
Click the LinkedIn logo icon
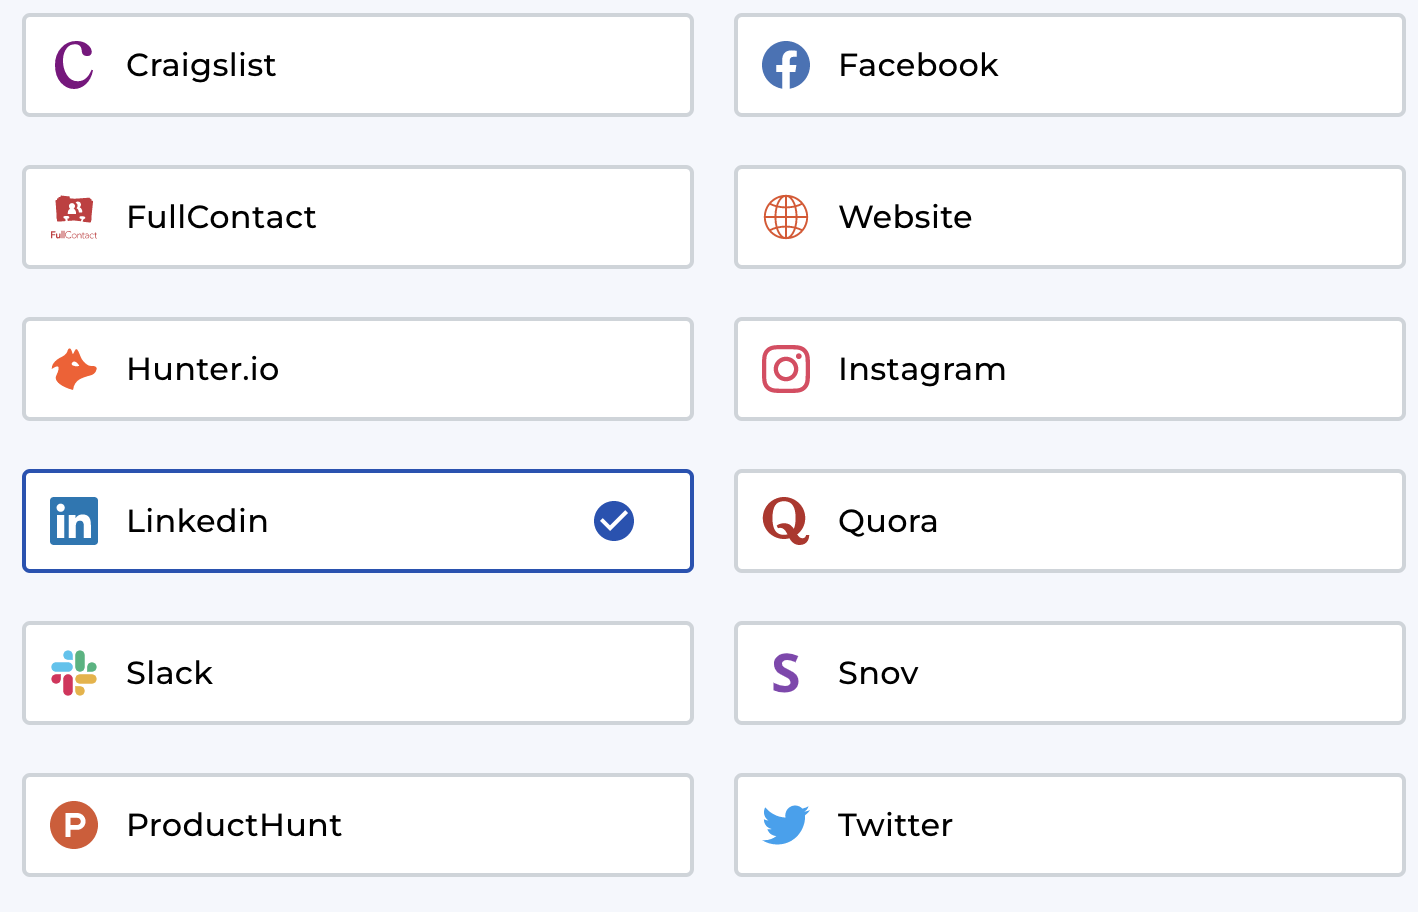click(74, 521)
